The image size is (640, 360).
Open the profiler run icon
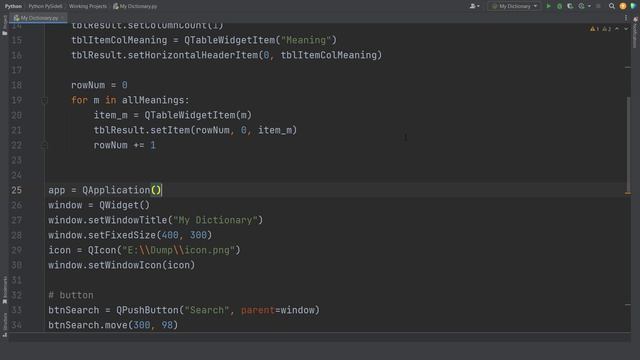point(581,6)
